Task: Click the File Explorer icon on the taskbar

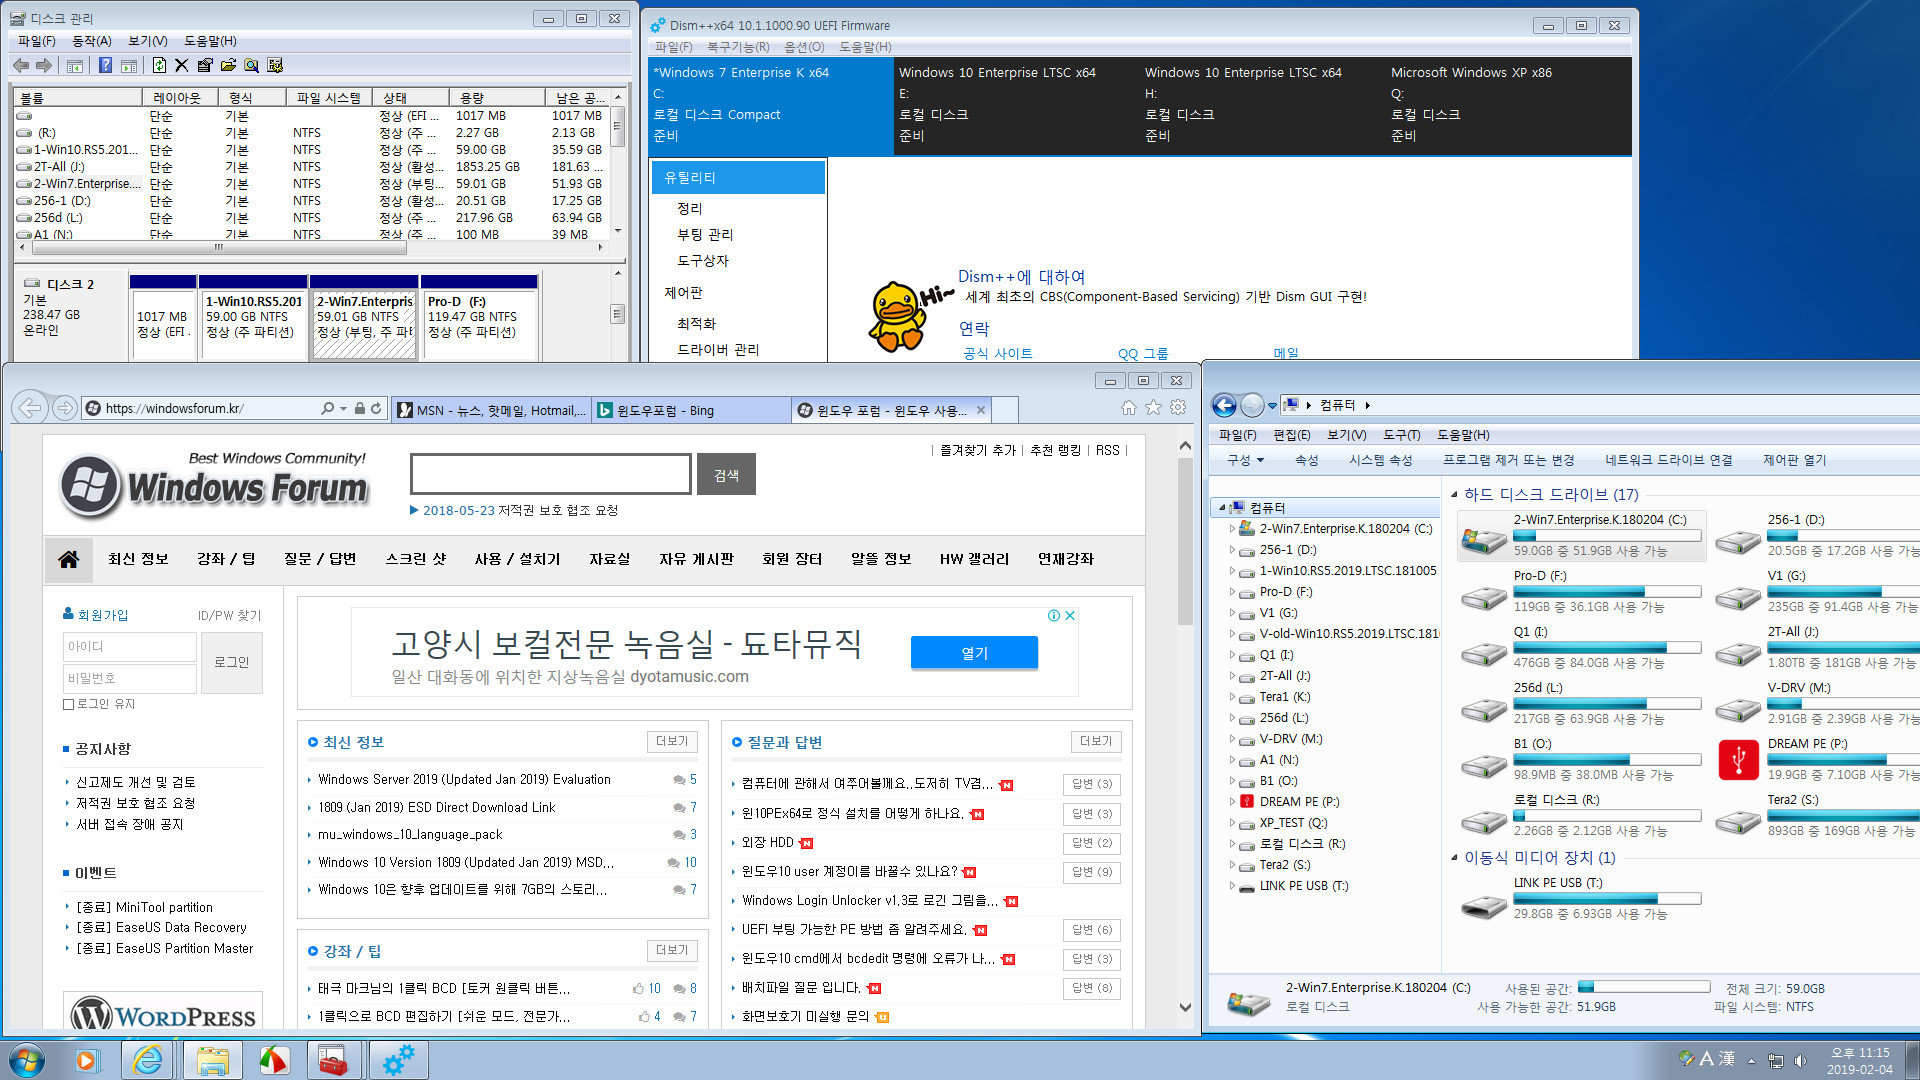Action: tap(212, 1060)
